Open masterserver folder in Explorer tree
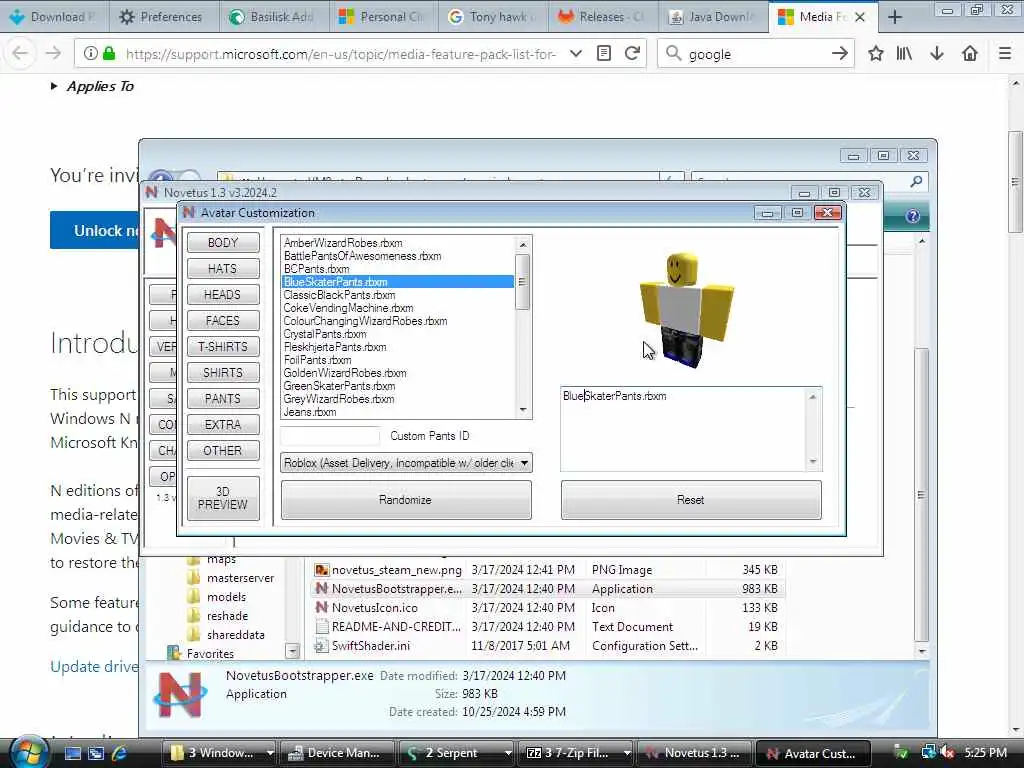Viewport: 1024px width, 768px height. 240,577
